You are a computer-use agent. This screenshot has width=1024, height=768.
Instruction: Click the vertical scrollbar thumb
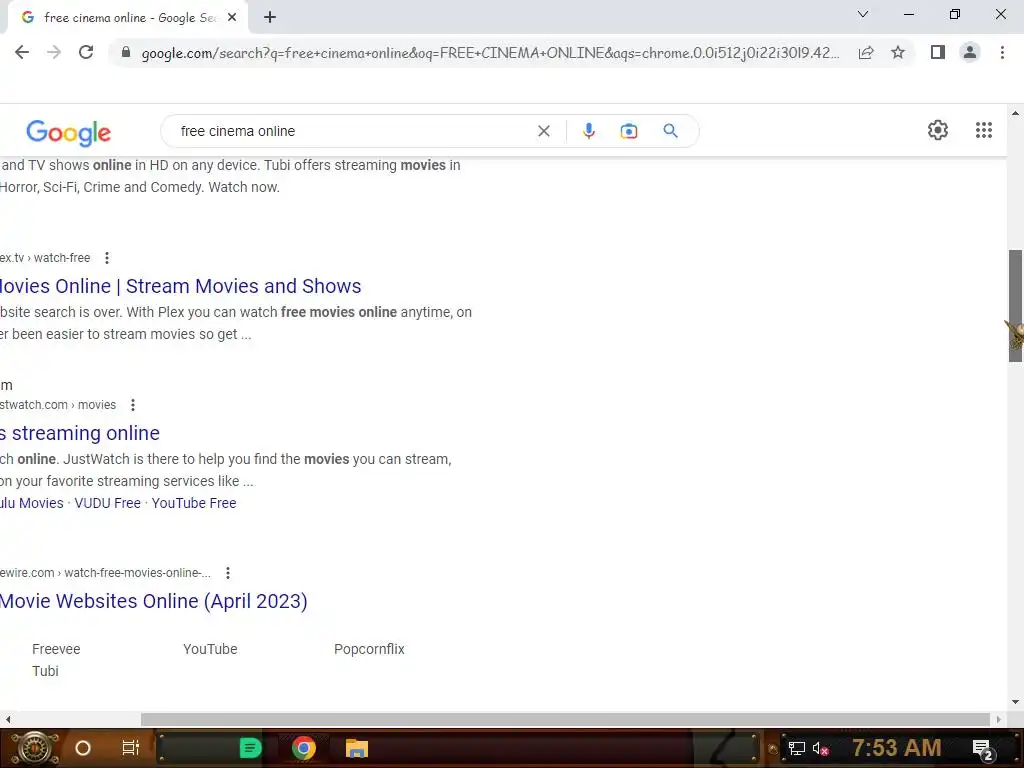[x=1015, y=306]
